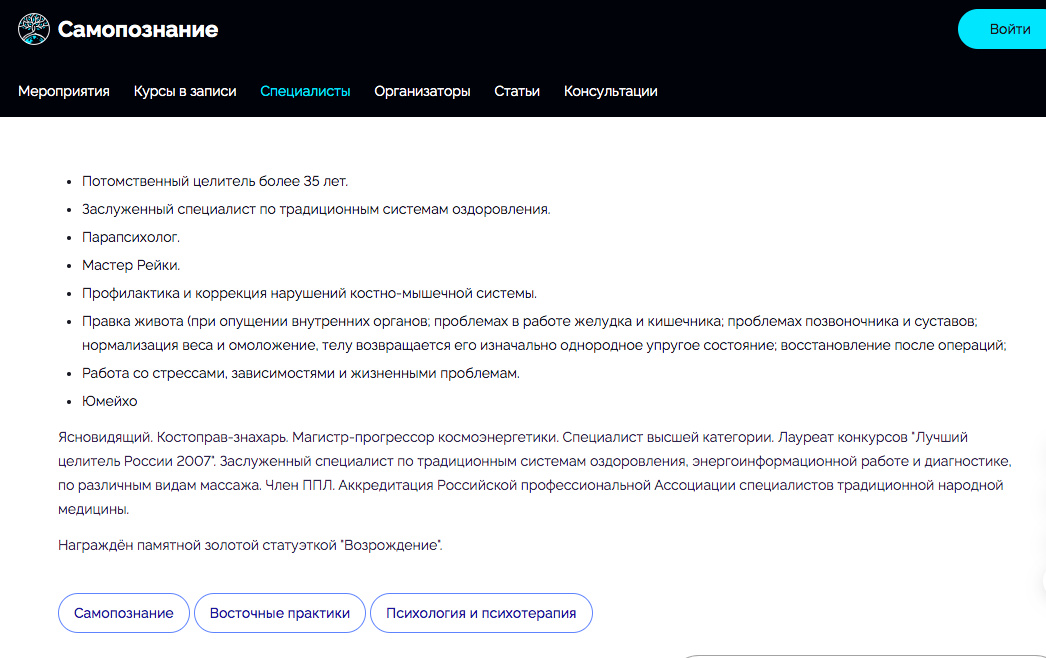Image resolution: width=1046 pixels, height=658 pixels.
Task: Select the Специалисты navigation tab
Action: [x=305, y=91]
